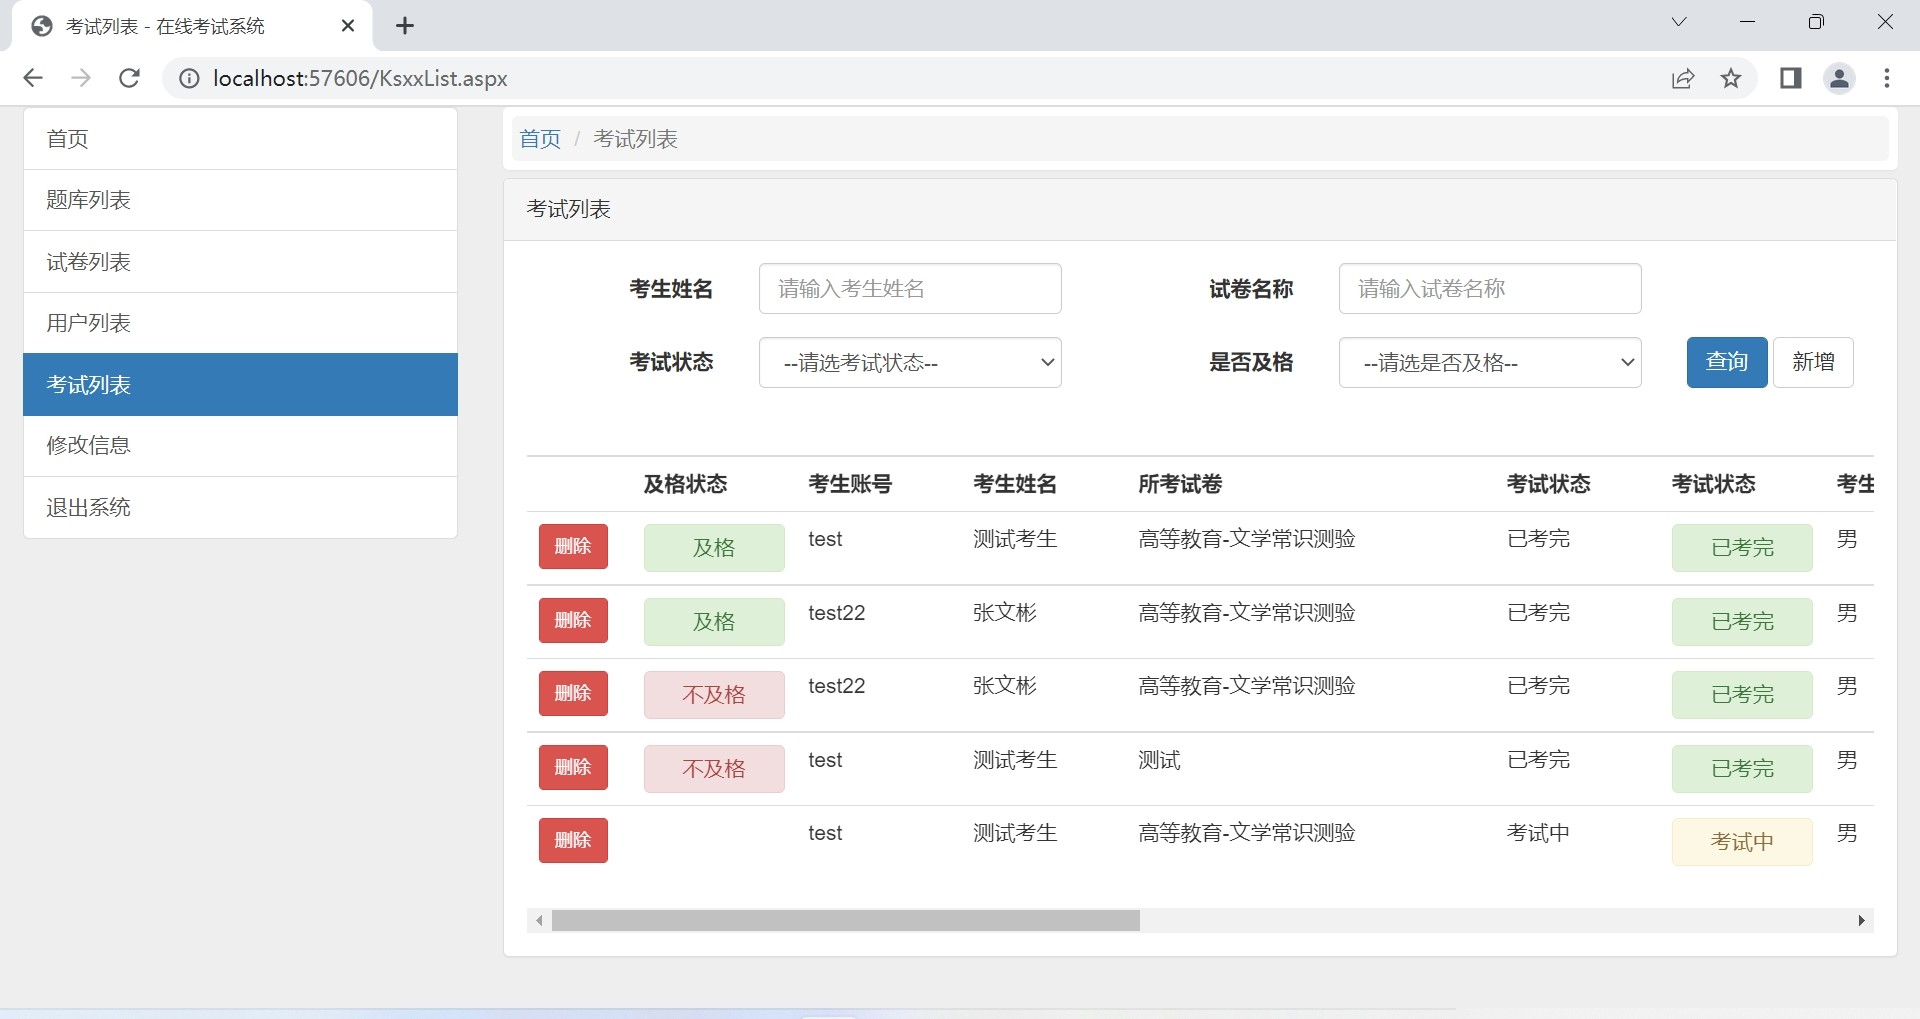Bookmark this page with the star icon
This screenshot has width=1920, height=1019.
(x=1731, y=78)
